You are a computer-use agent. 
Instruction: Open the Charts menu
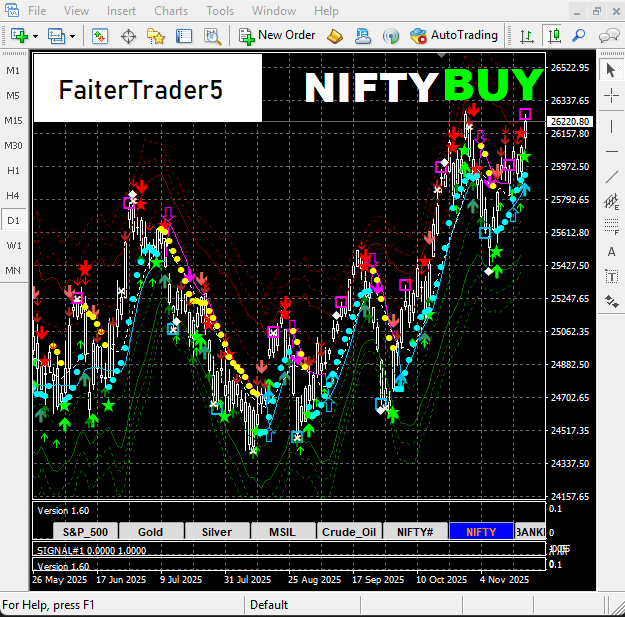pos(171,11)
